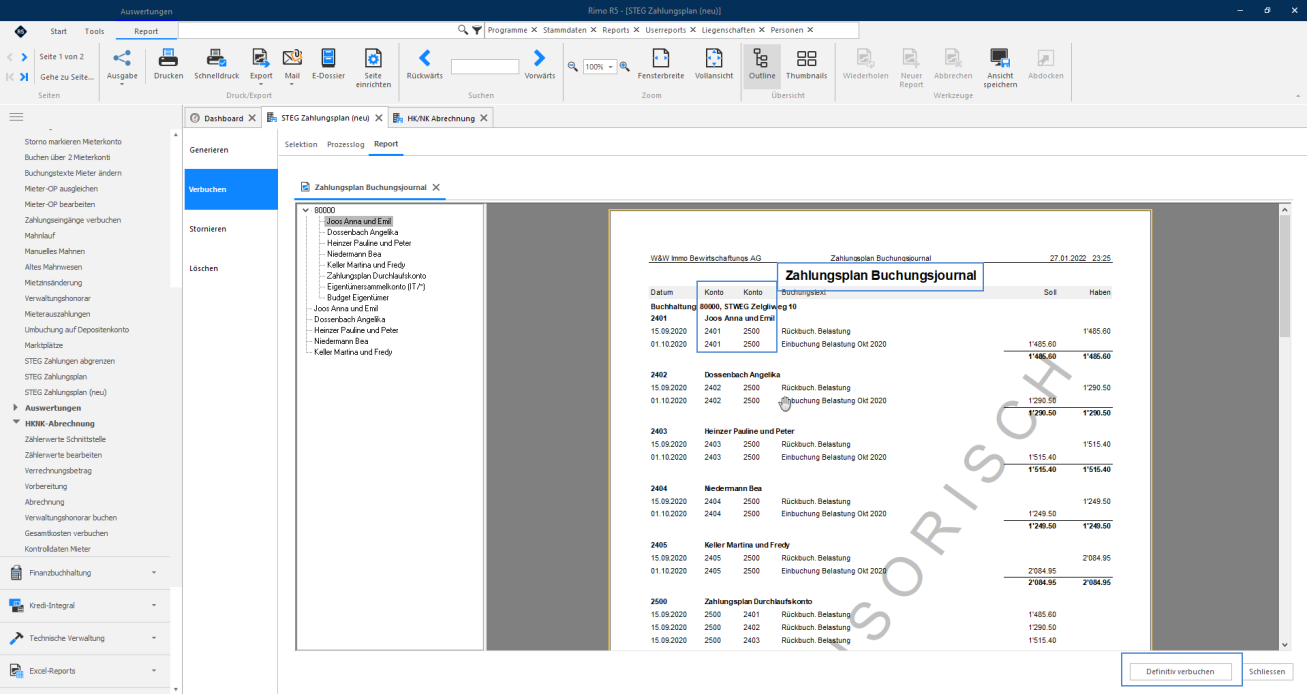The height and width of the screenshot is (694, 1307).
Task: Show the Thumbnails overview
Action: 806,64
